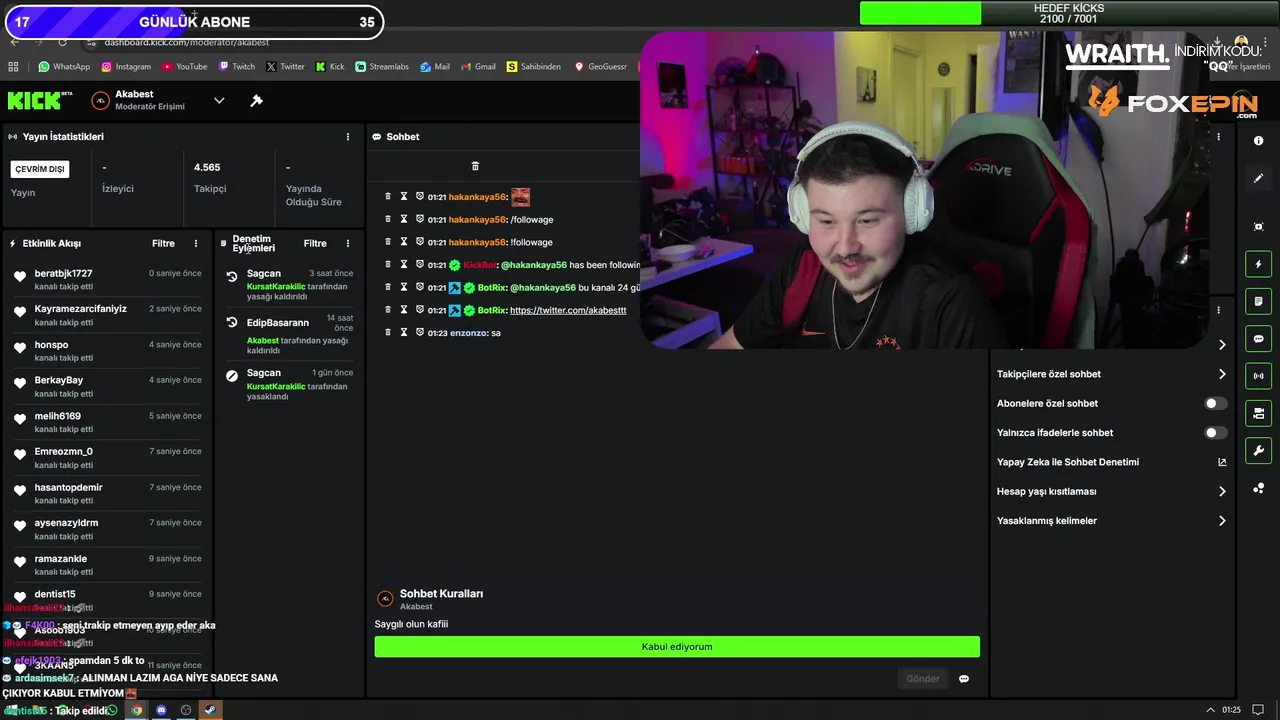This screenshot has width=1280, height=720.
Task: Select Sagcan unban entry, 3 saat önce
Action: [x=290, y=285]
